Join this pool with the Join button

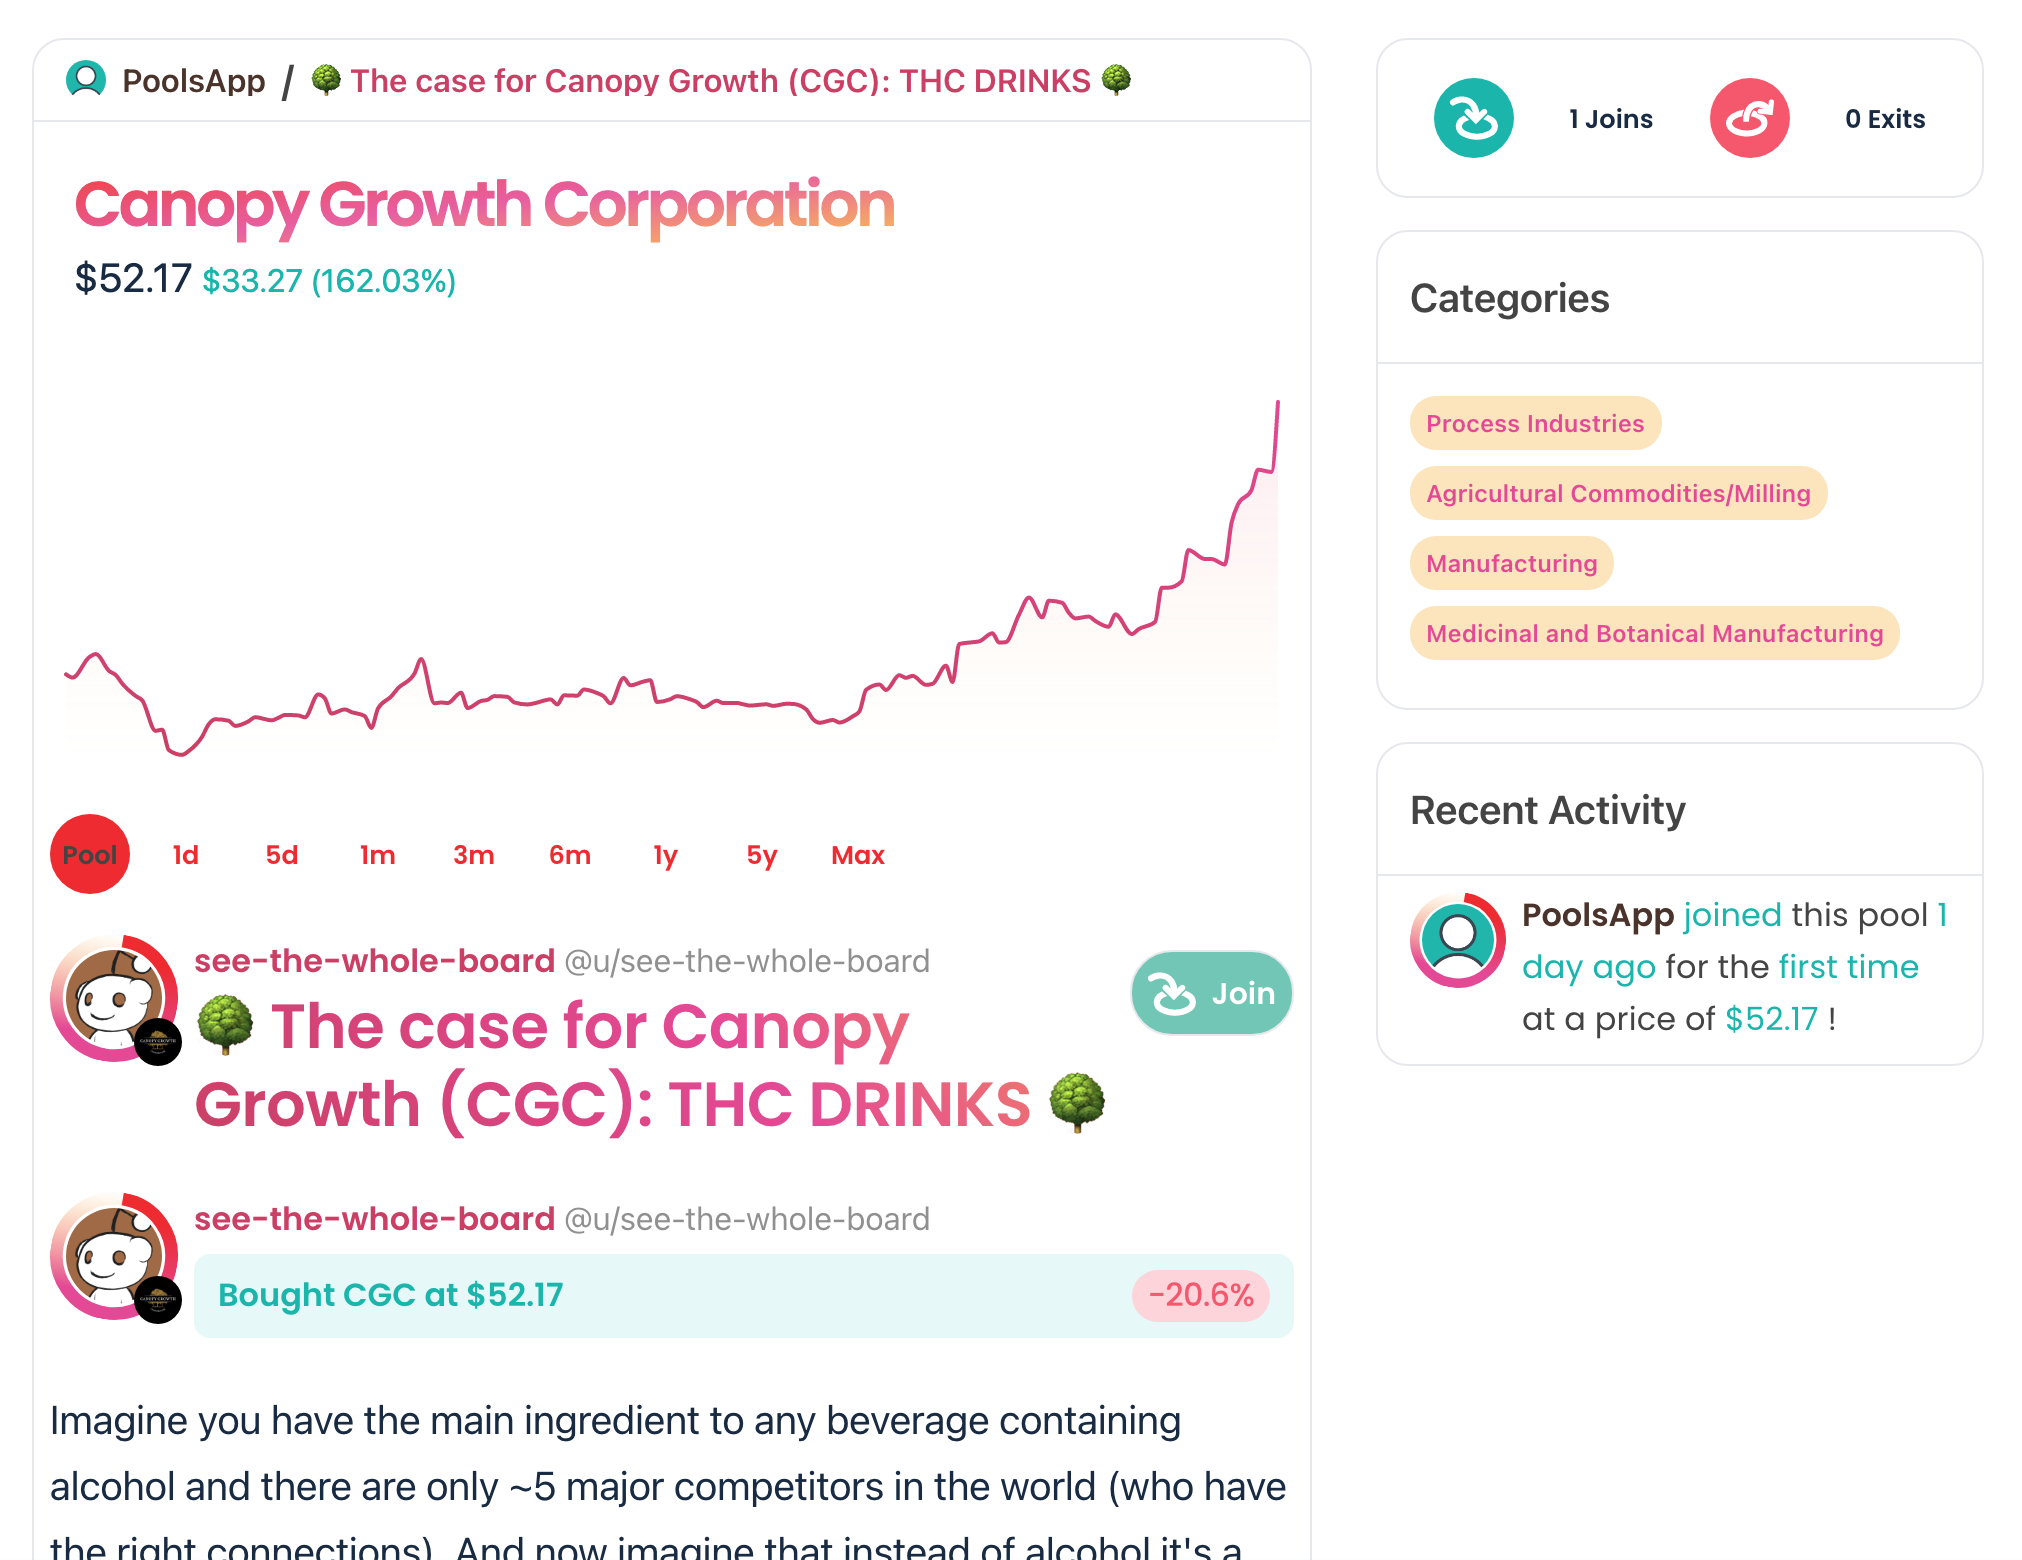pos(1212,993)
